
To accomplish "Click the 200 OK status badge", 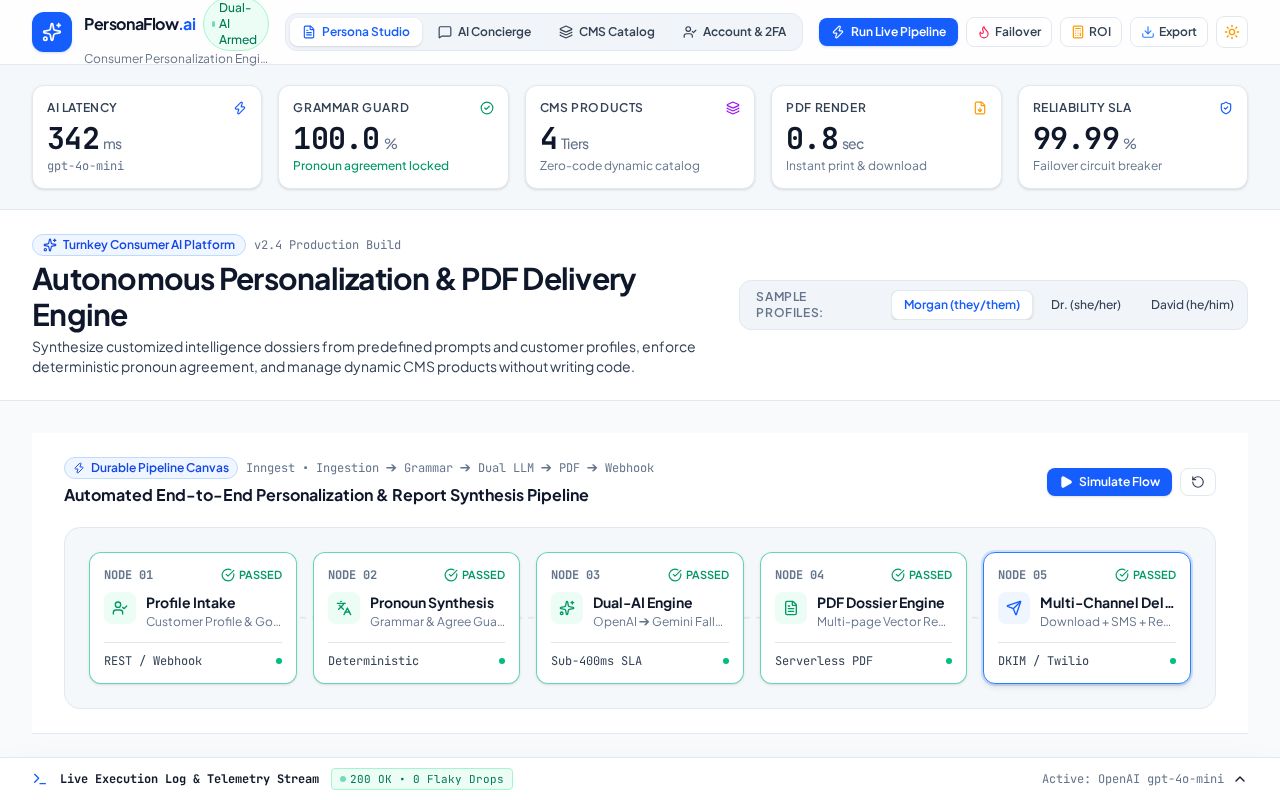I will [422, 779].
